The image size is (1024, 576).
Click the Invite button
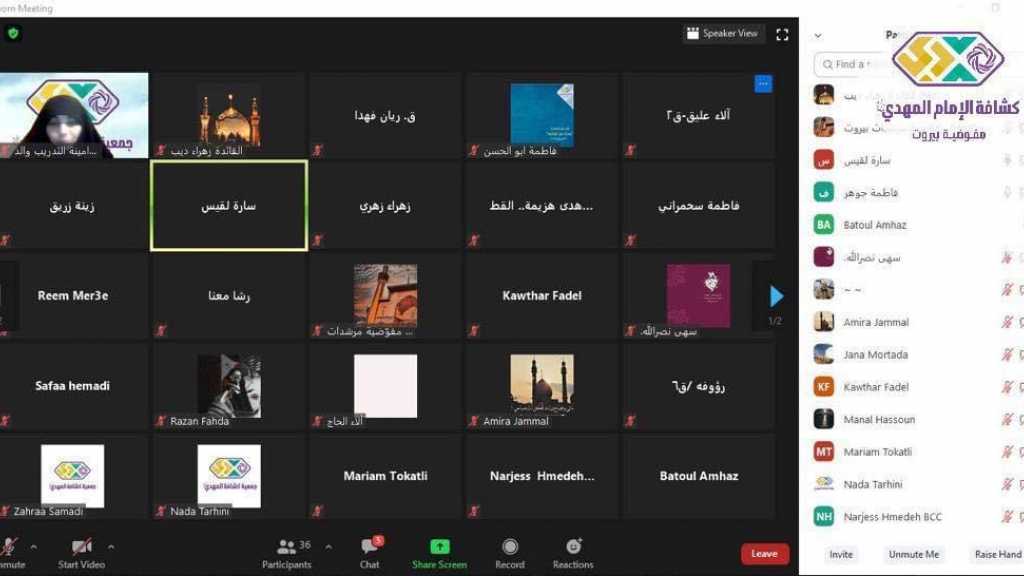click(x=841, y=554)
